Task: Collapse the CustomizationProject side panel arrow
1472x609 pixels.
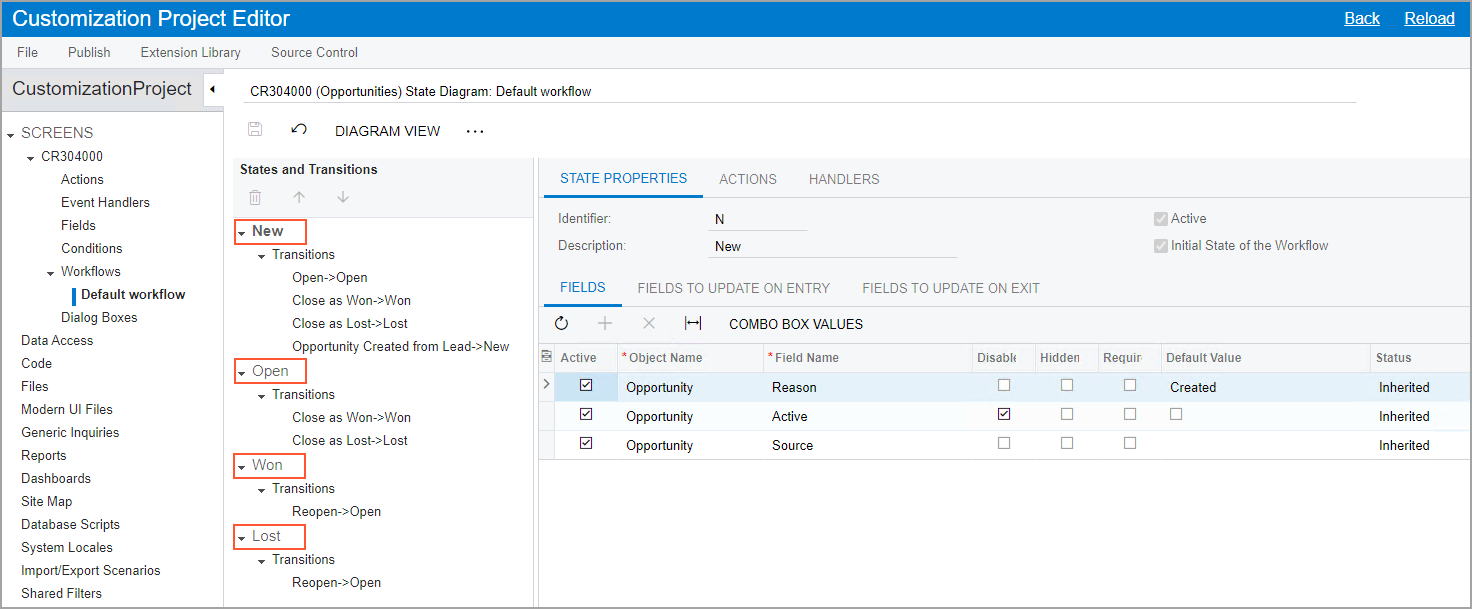Action: (212, 89)
